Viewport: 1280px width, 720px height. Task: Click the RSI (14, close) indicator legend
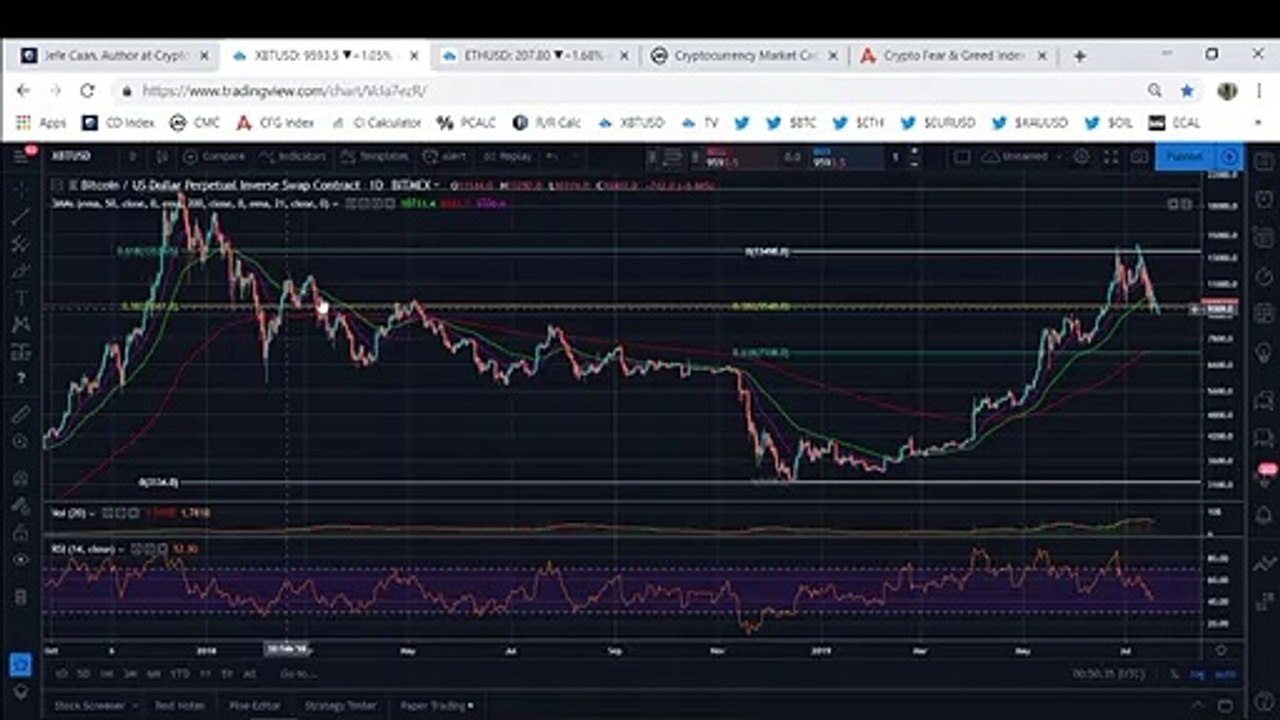88,549
